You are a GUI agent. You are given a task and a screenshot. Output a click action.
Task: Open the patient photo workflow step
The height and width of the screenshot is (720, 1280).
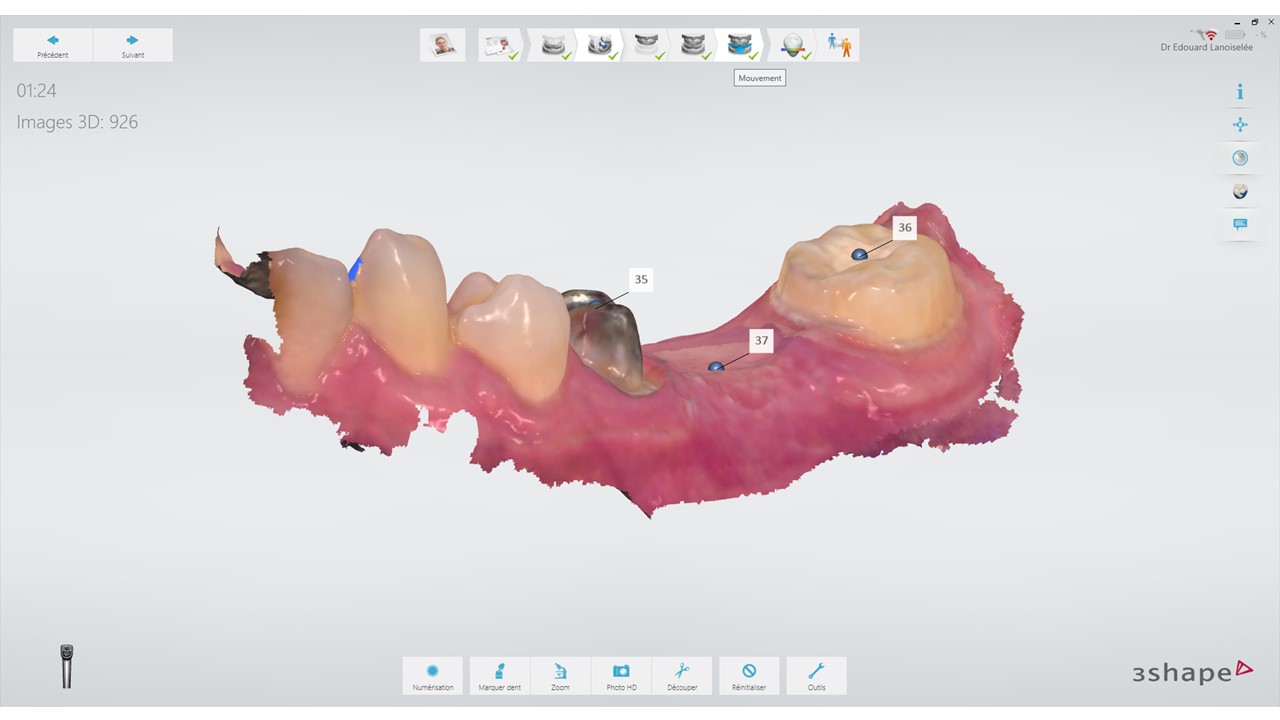click(442, 45)
